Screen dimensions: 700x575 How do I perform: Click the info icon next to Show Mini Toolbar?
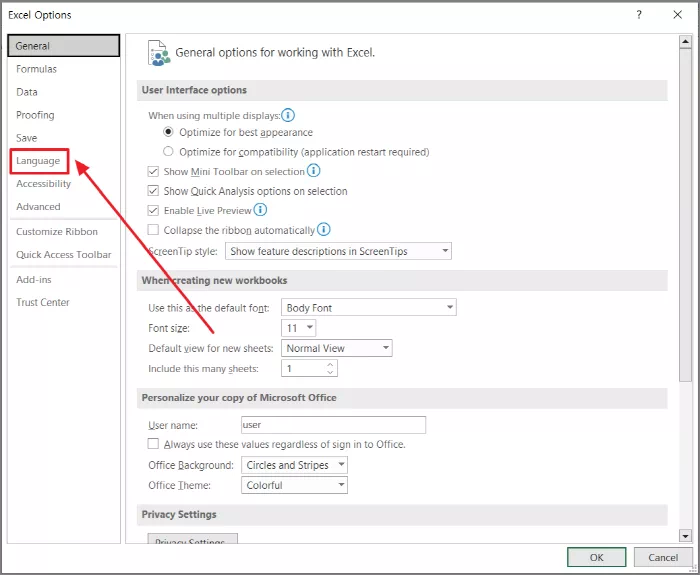pos(313,171)
